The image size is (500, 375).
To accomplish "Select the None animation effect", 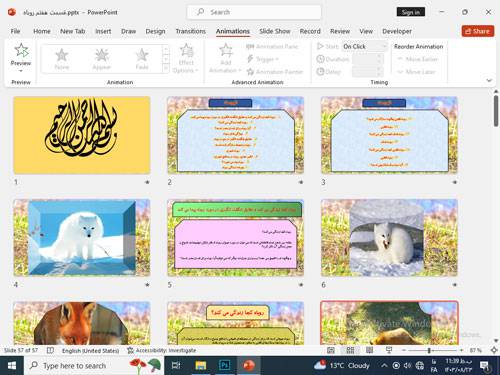I will (x=62, y=59).
